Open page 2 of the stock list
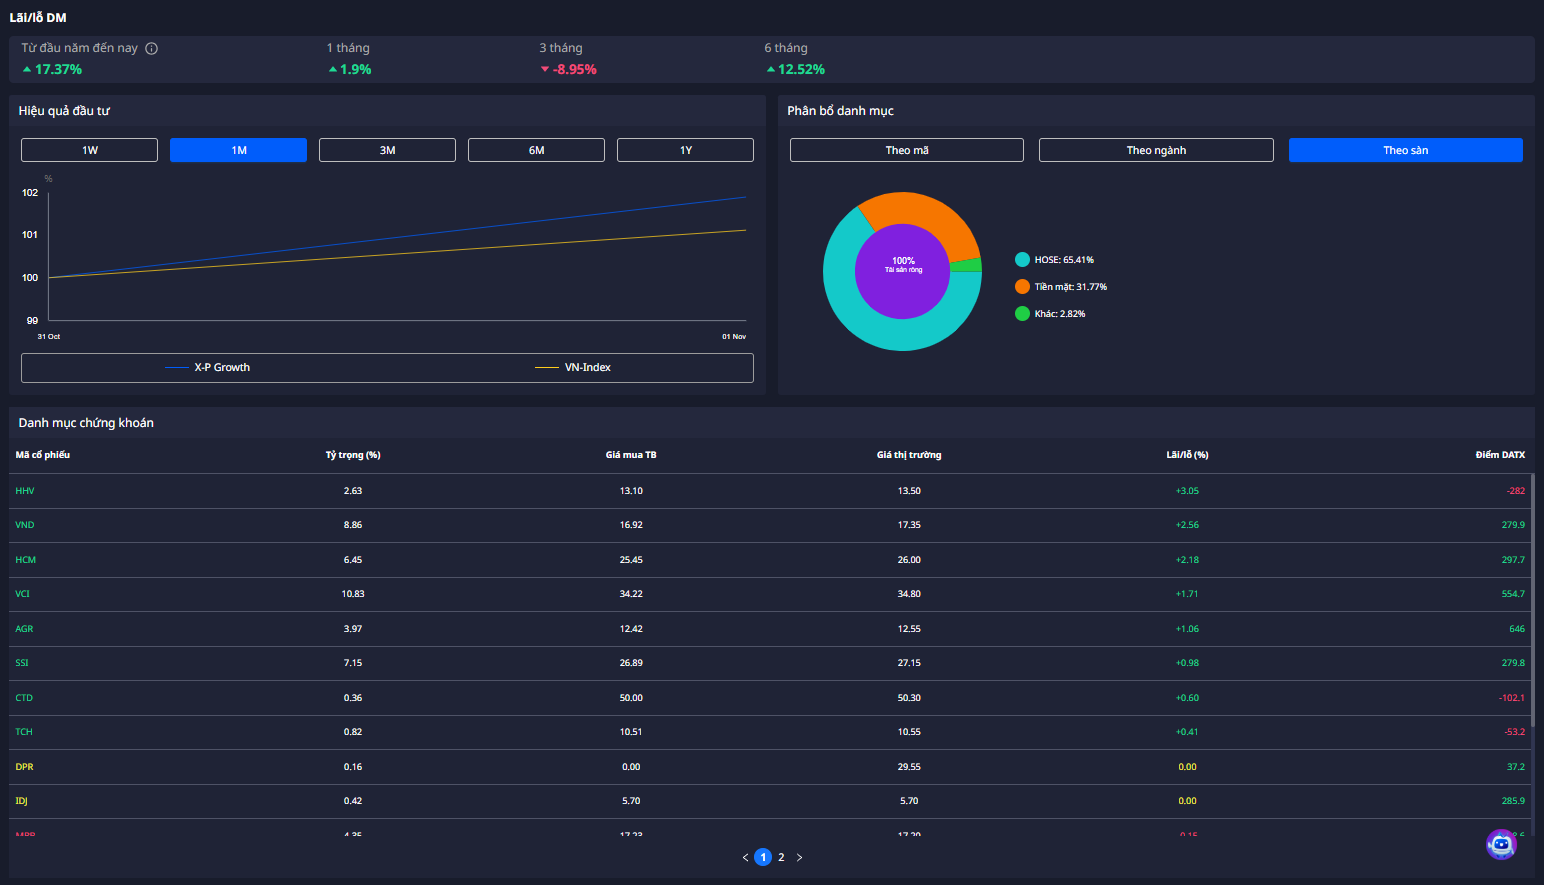The height and width of the screenshot is (885, 1544). pos(781,857)
